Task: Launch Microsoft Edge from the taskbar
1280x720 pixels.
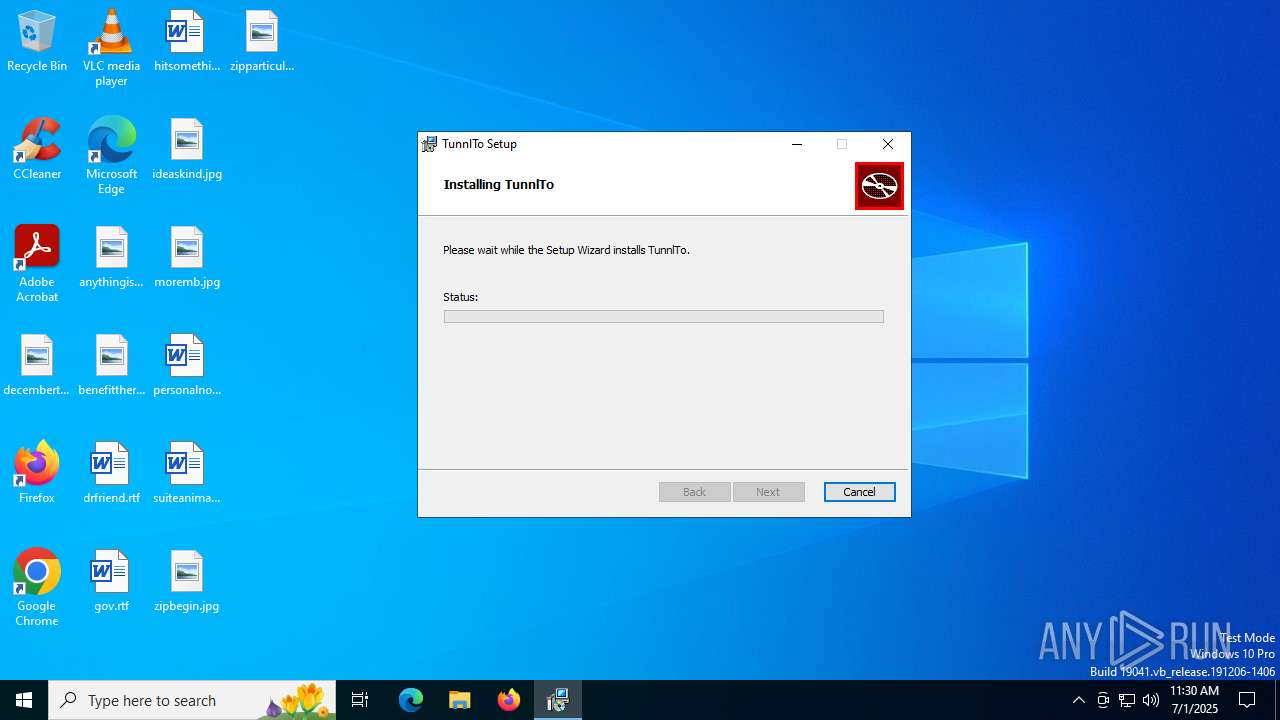Action: tap(411, 700)
